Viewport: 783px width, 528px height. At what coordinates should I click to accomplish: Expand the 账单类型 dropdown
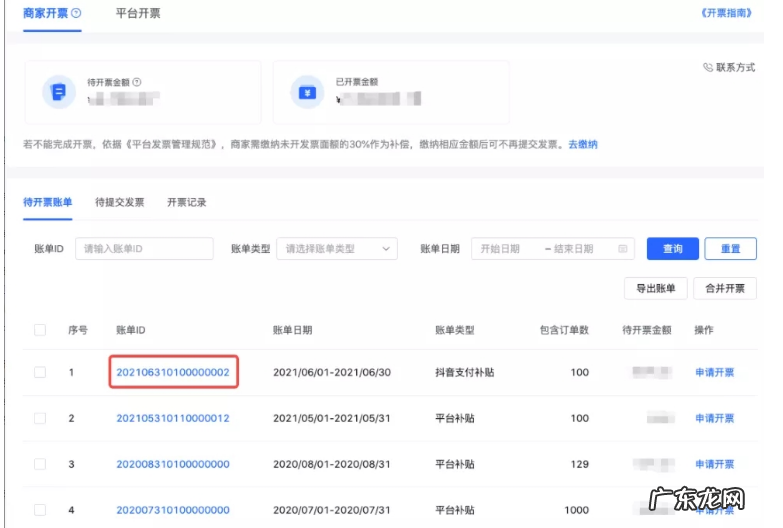tap(337, 249)
